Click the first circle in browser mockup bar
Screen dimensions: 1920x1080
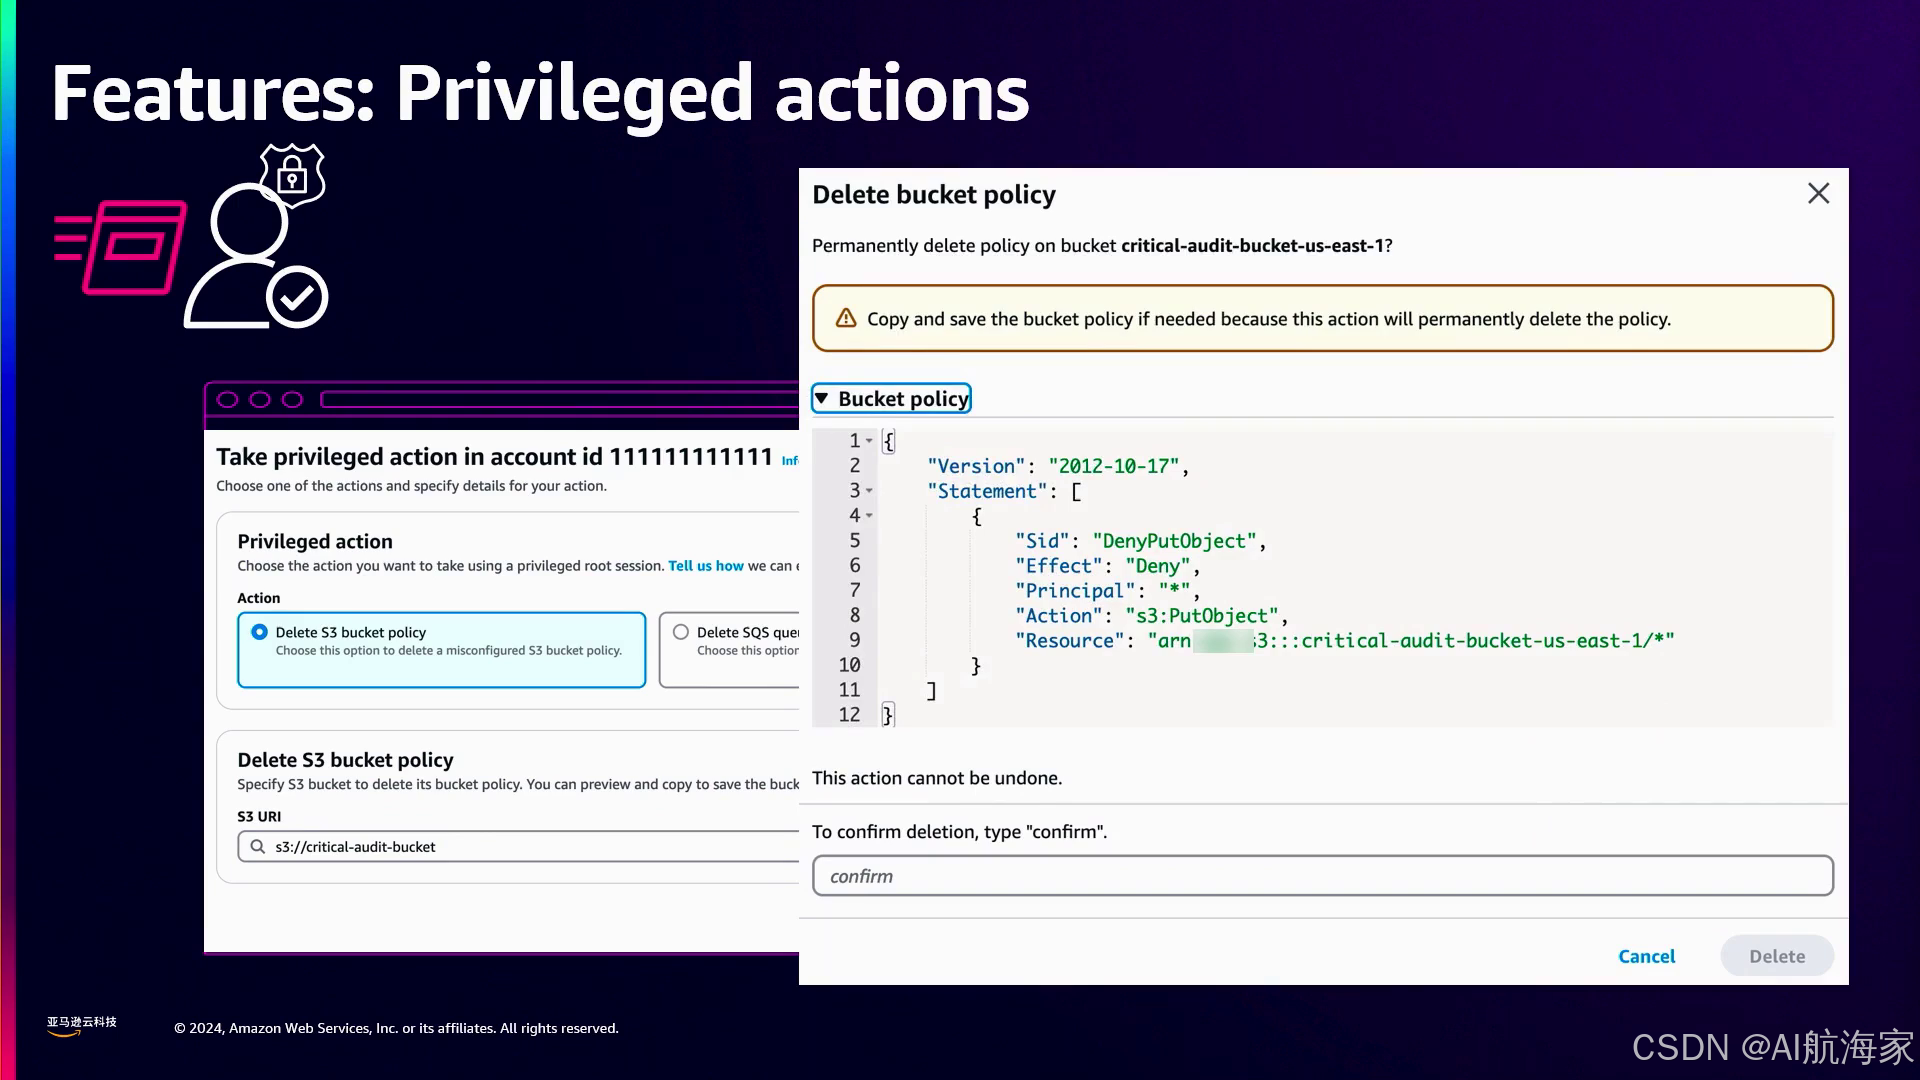(228, 400)
